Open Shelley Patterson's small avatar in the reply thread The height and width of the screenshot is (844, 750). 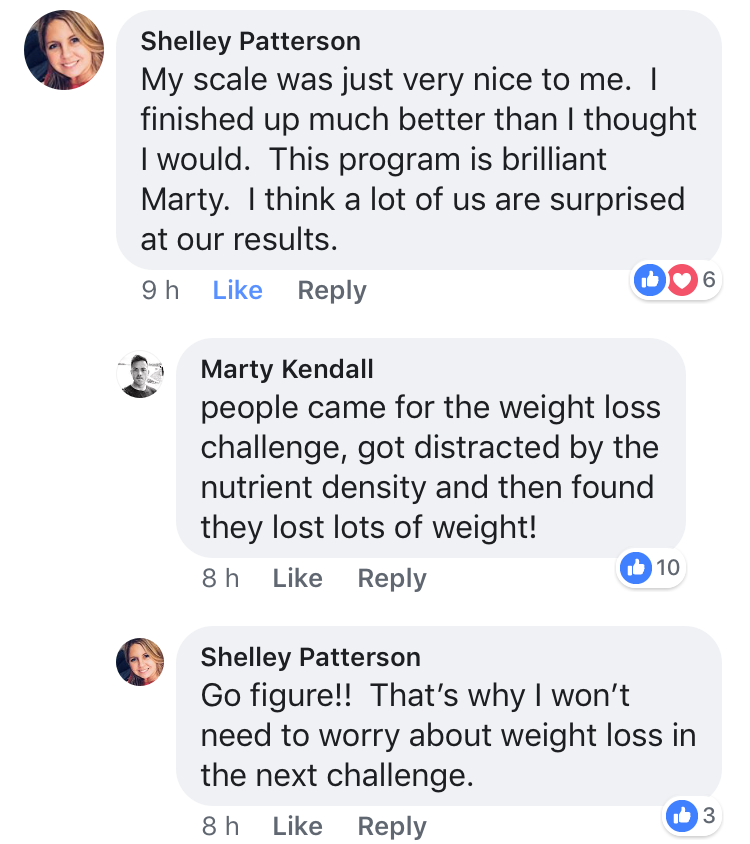pyautogui.click(x=140, y=662)
